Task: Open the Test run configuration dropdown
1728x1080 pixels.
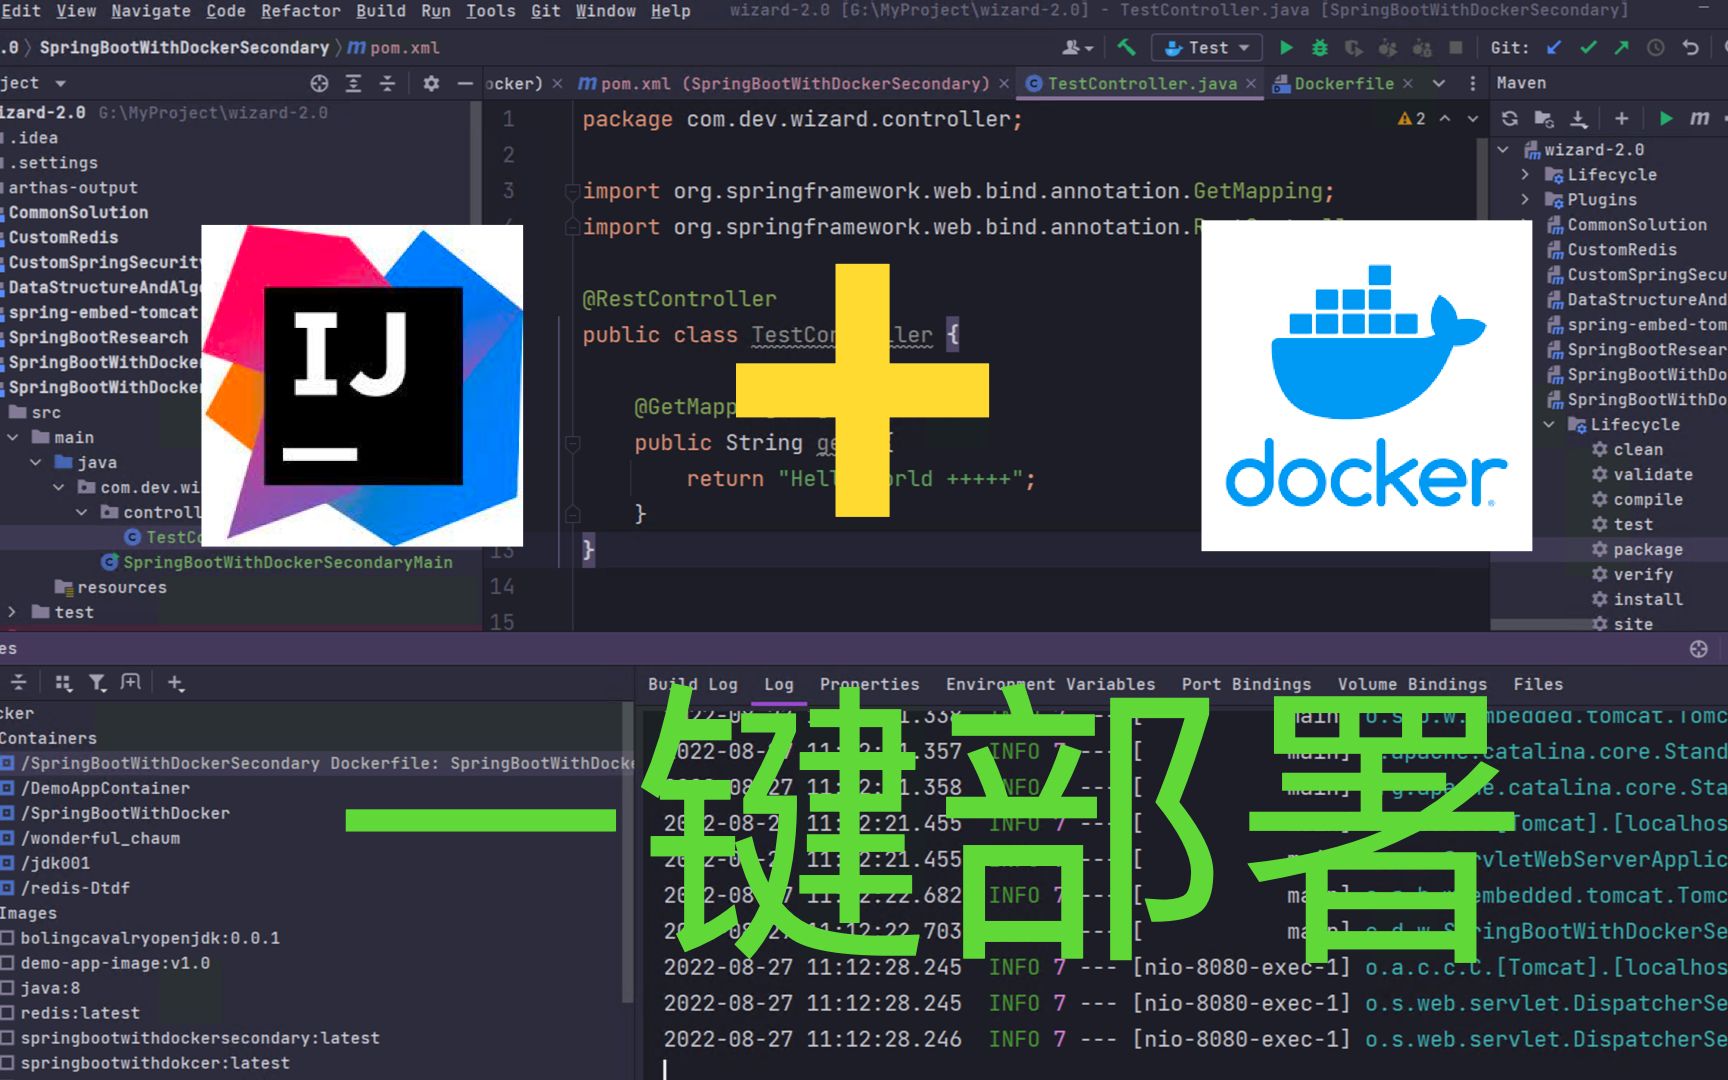Action: 1207,47
